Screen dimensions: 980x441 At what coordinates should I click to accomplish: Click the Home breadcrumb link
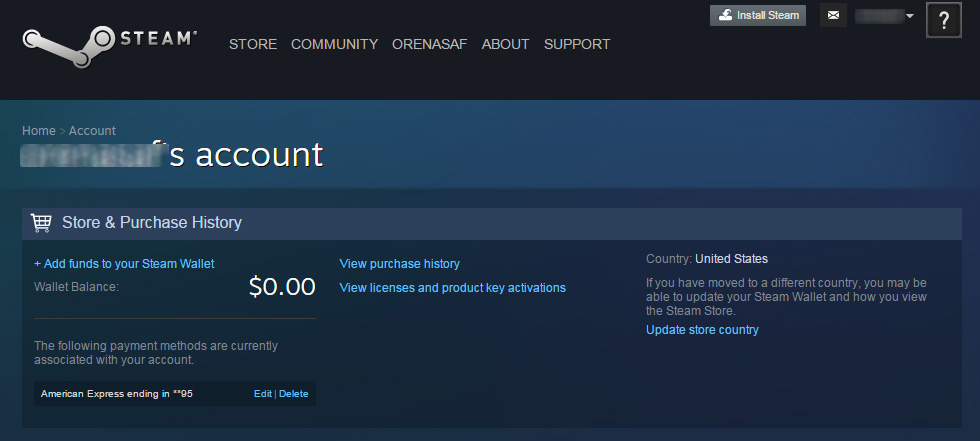click(39, 131)
